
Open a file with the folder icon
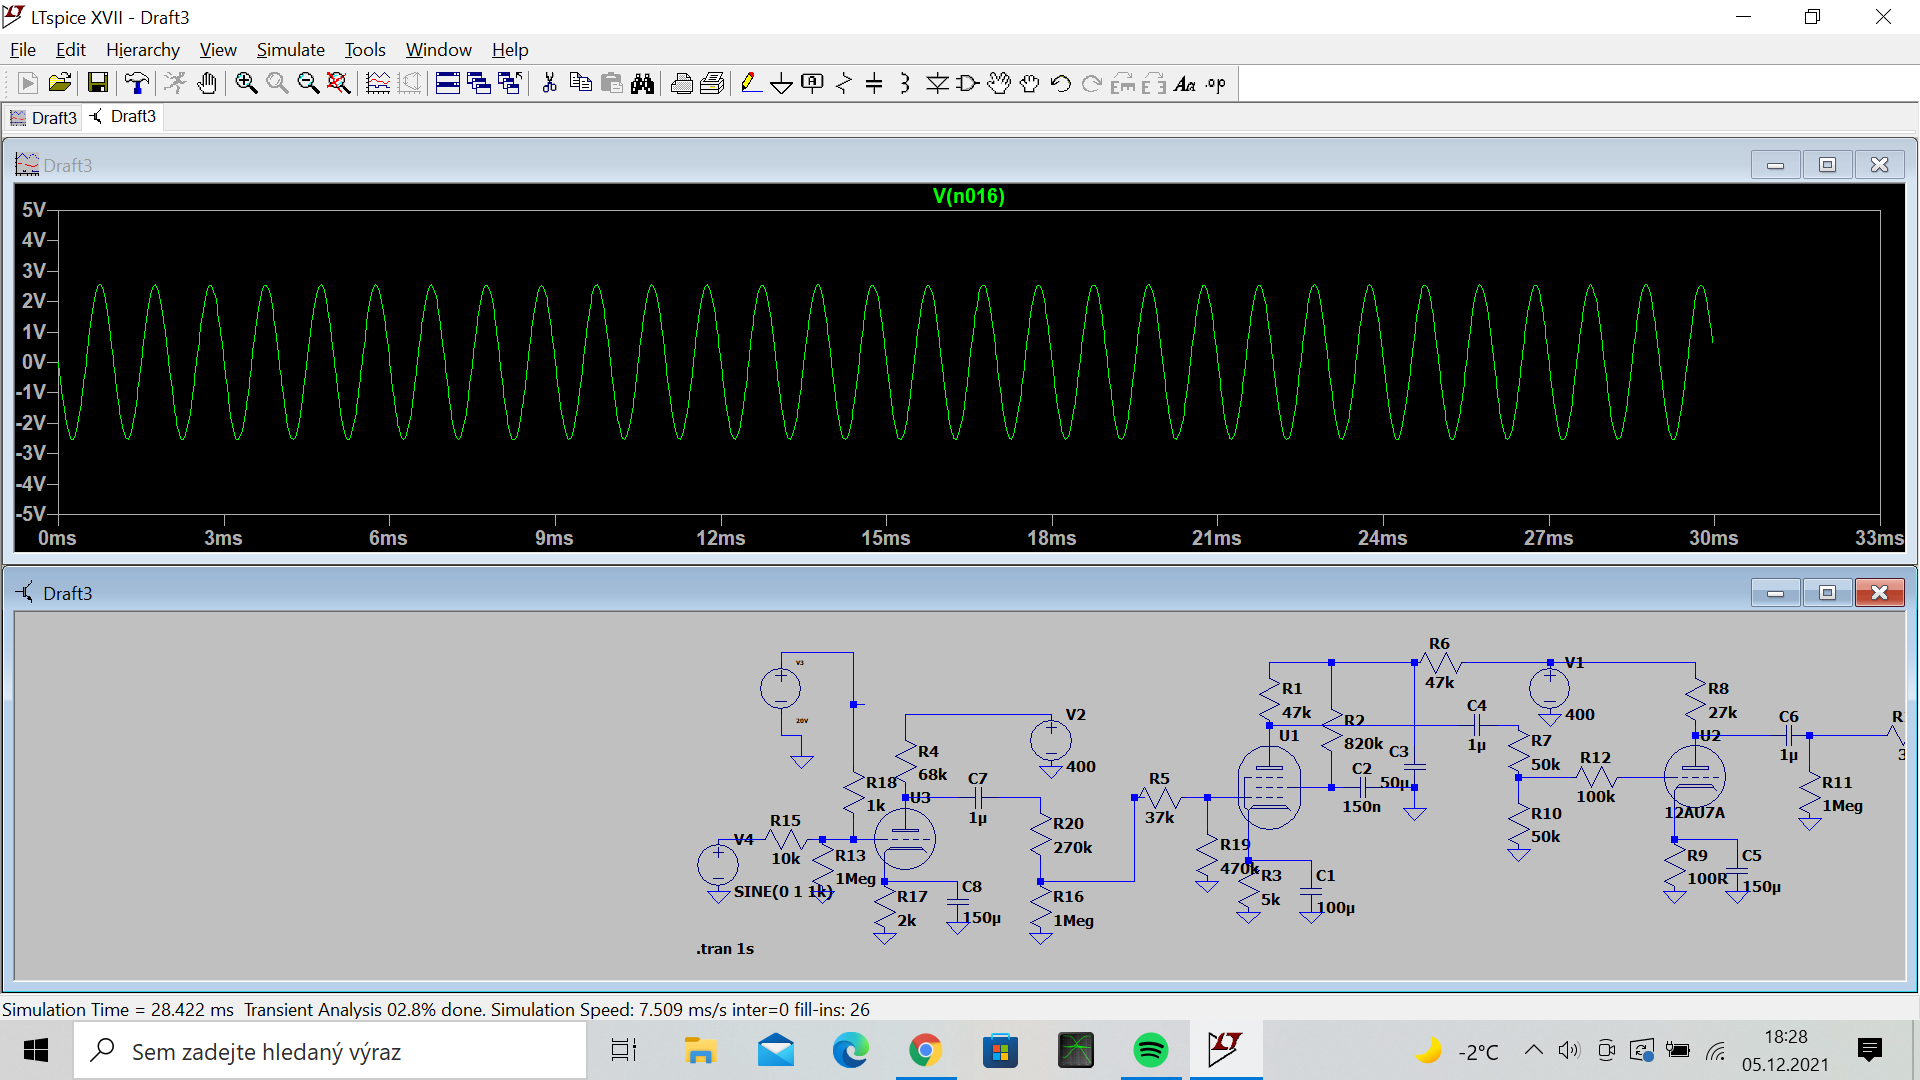pyautogui.click(x=59, y=84)
